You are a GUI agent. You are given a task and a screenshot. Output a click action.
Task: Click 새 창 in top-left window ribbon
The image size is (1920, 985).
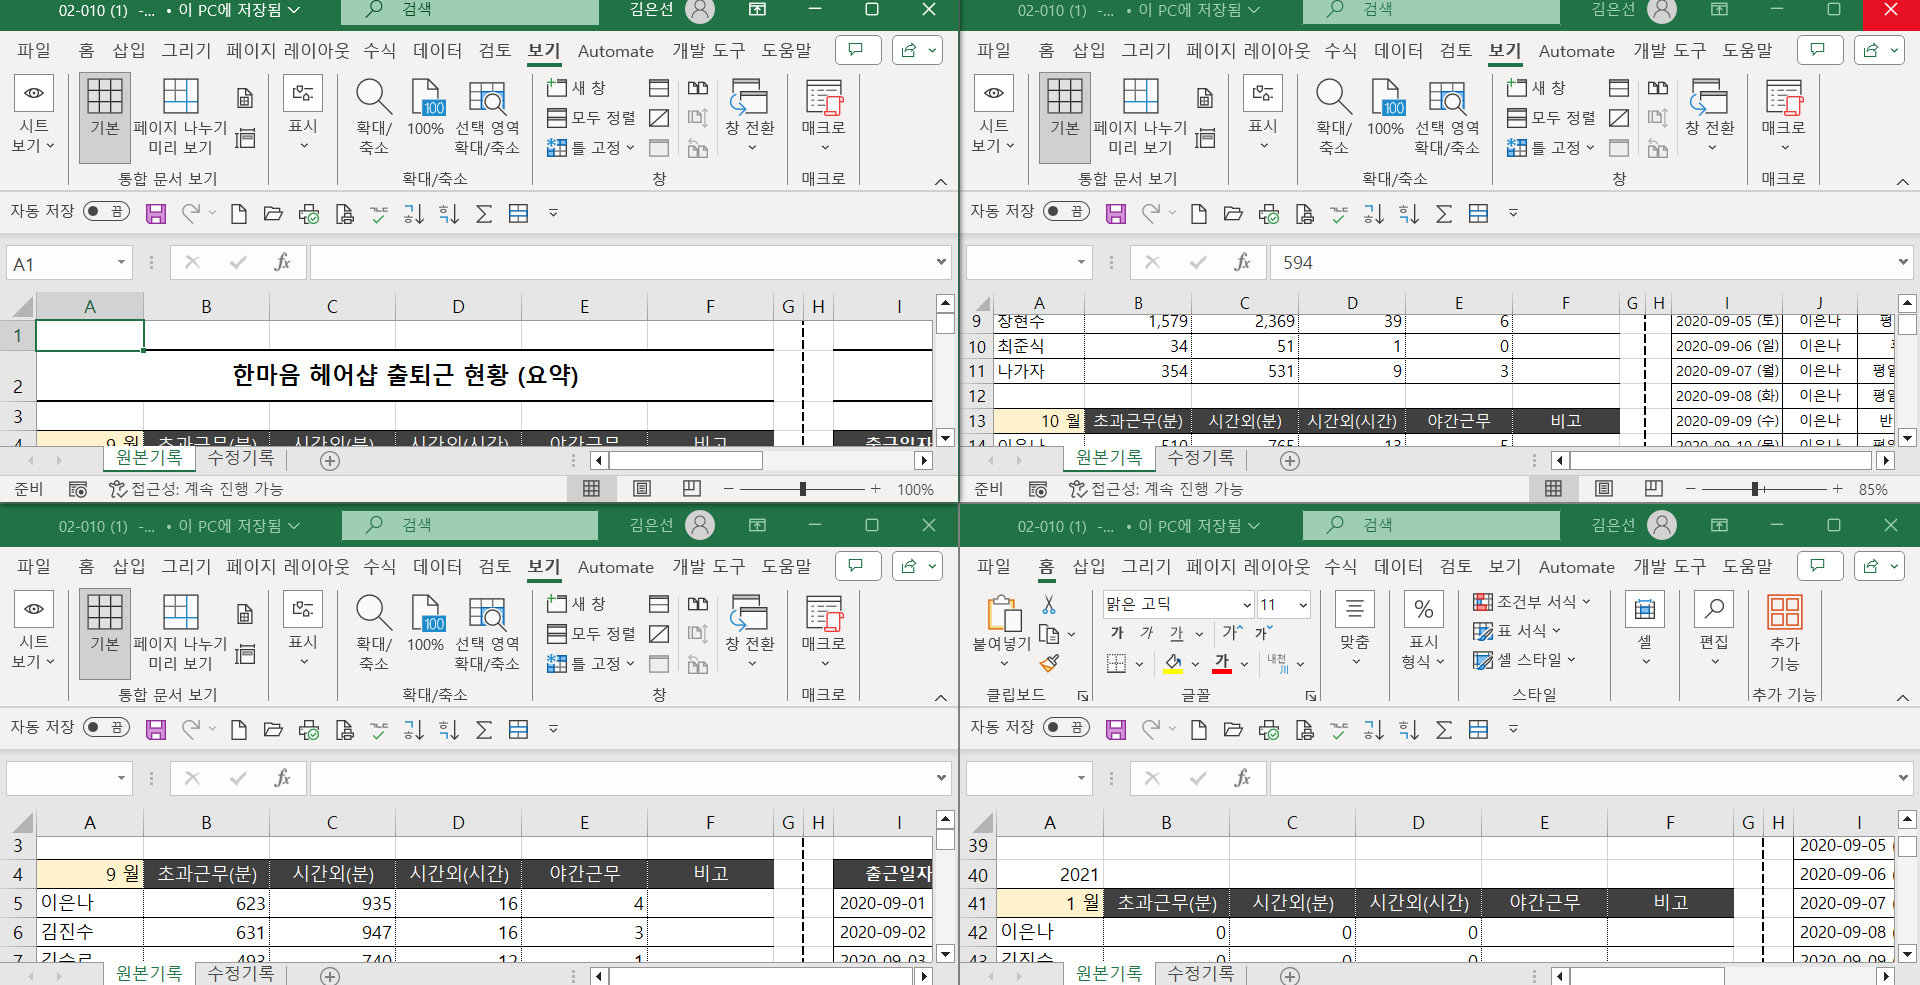(x=576, y=88)
